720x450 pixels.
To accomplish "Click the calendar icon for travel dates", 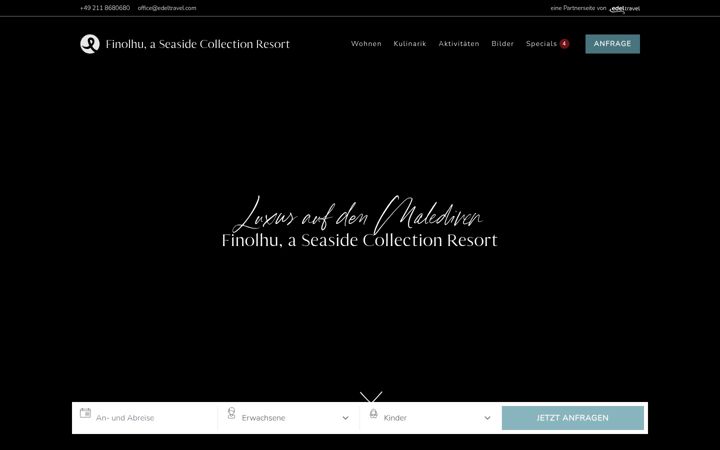I will click(x=85, y=413).
